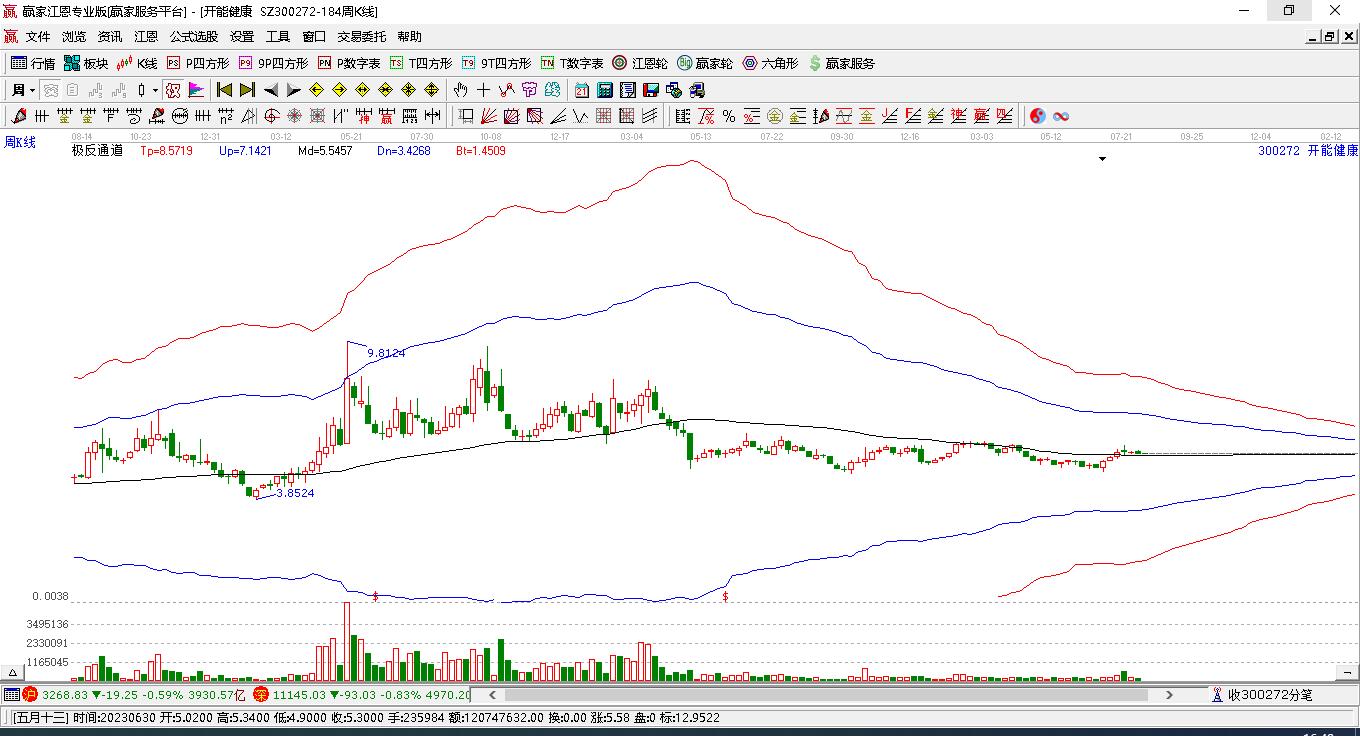Jump to the last bar

click(x=248, y=90)
